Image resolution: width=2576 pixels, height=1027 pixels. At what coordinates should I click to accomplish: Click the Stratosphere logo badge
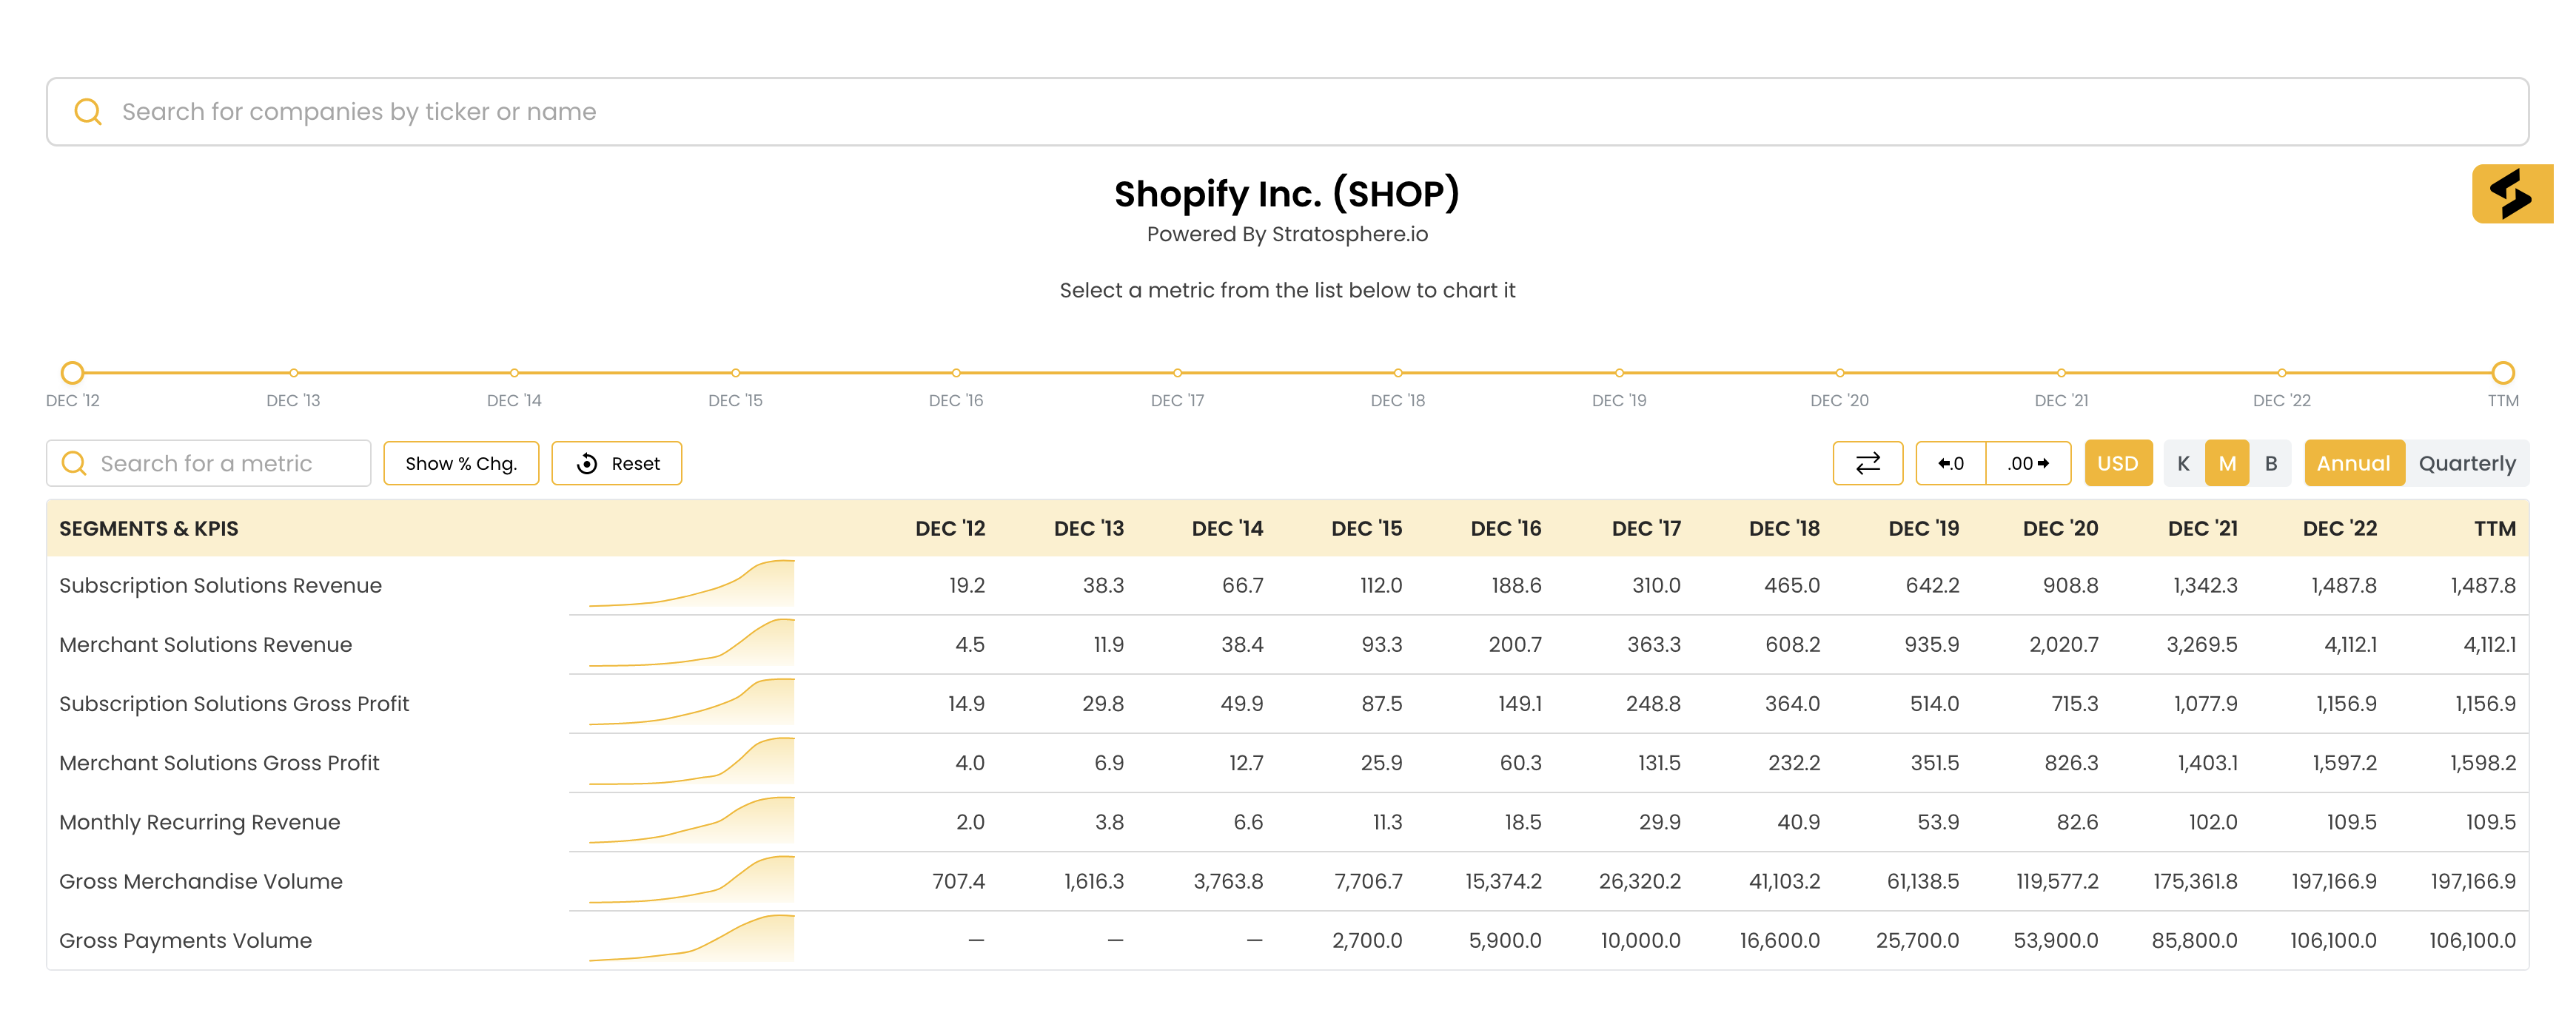point(2511,194)
